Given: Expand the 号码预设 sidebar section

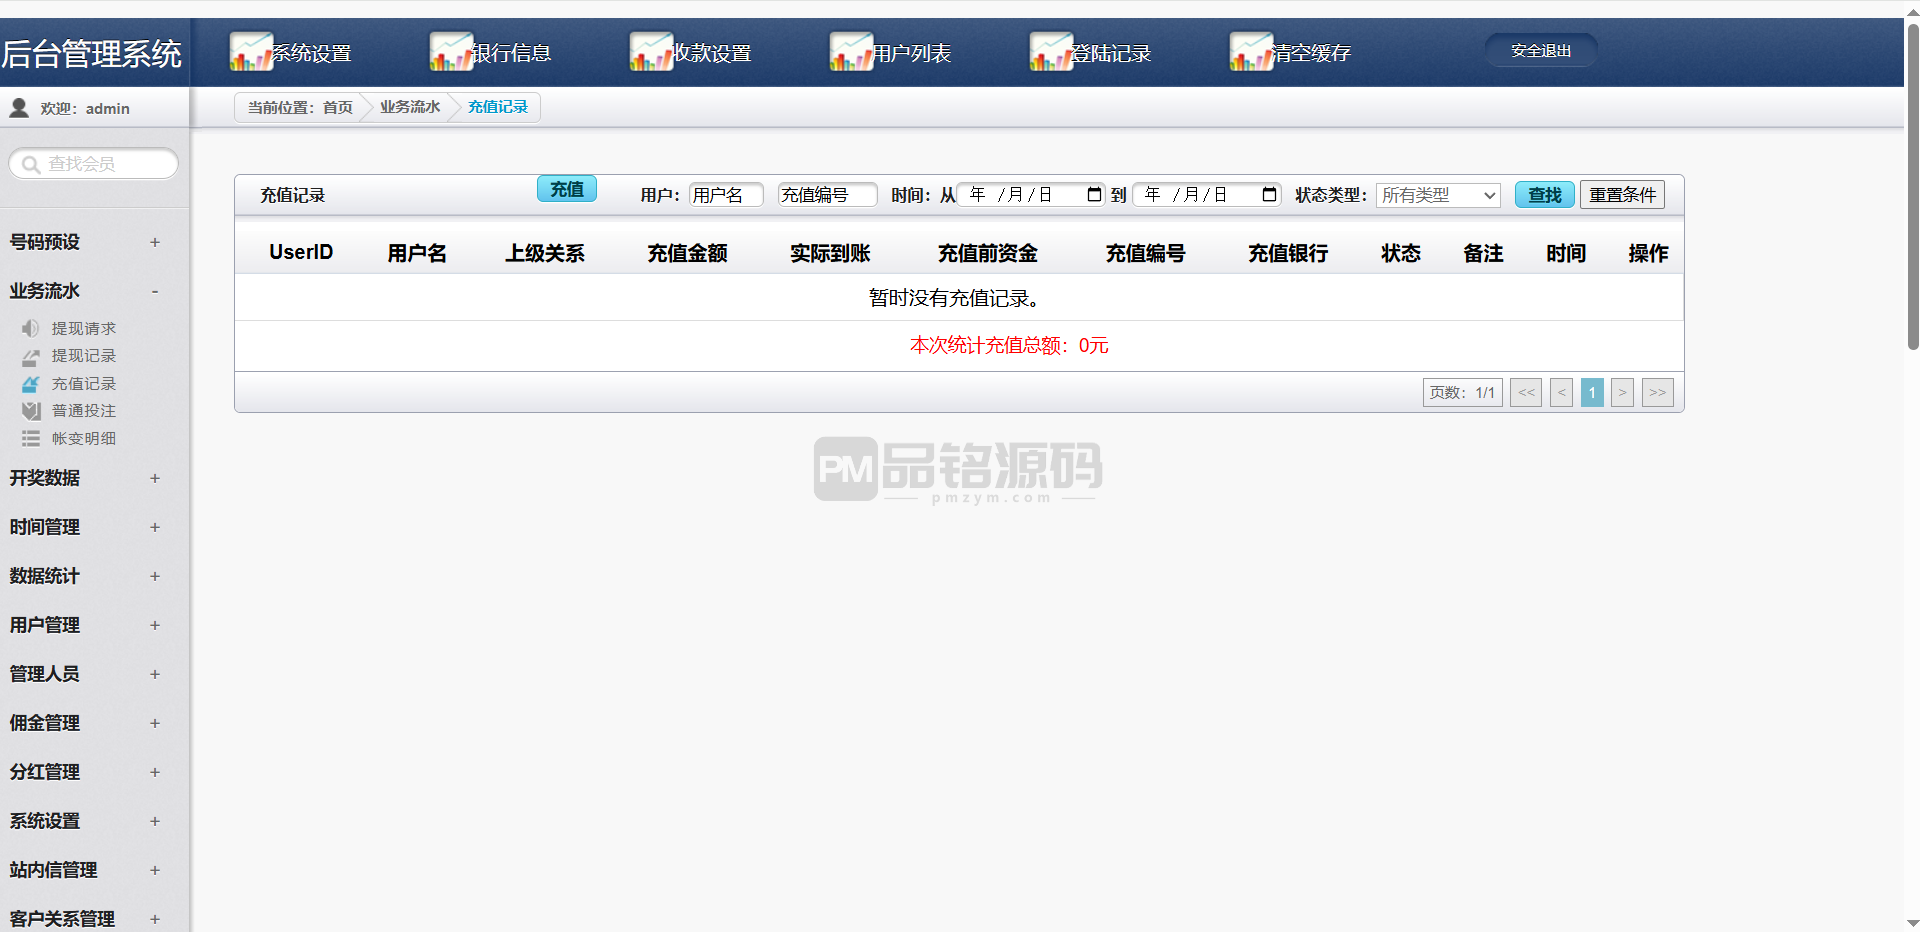Looking at the screenshot, I should (x=155, y=242).
